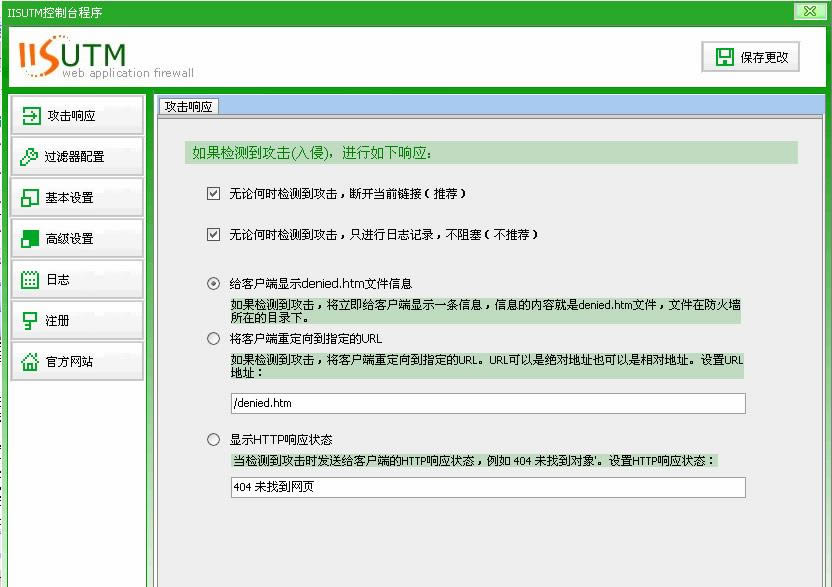This screenshot has height=587, width=832.
Task: Click the calendar icon beside 日志
Action: coord(30,280)
